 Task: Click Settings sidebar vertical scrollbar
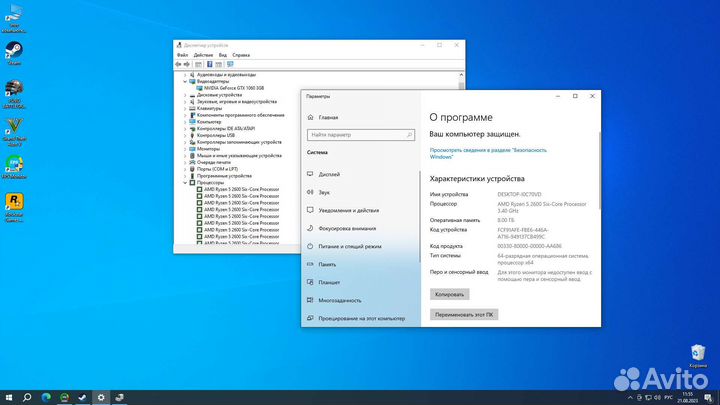(x=419, y=217)
